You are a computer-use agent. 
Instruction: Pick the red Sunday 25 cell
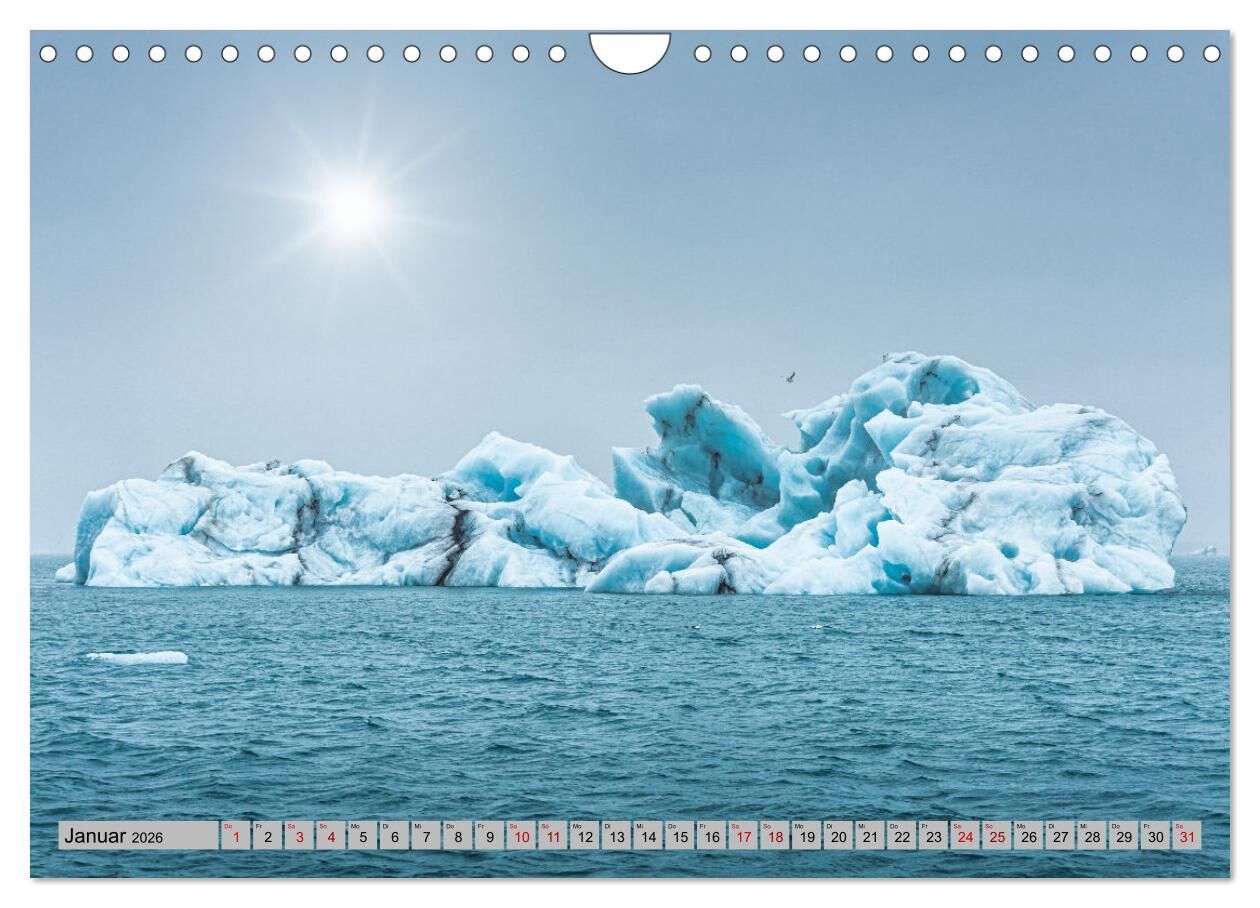(x=996, y=836)
